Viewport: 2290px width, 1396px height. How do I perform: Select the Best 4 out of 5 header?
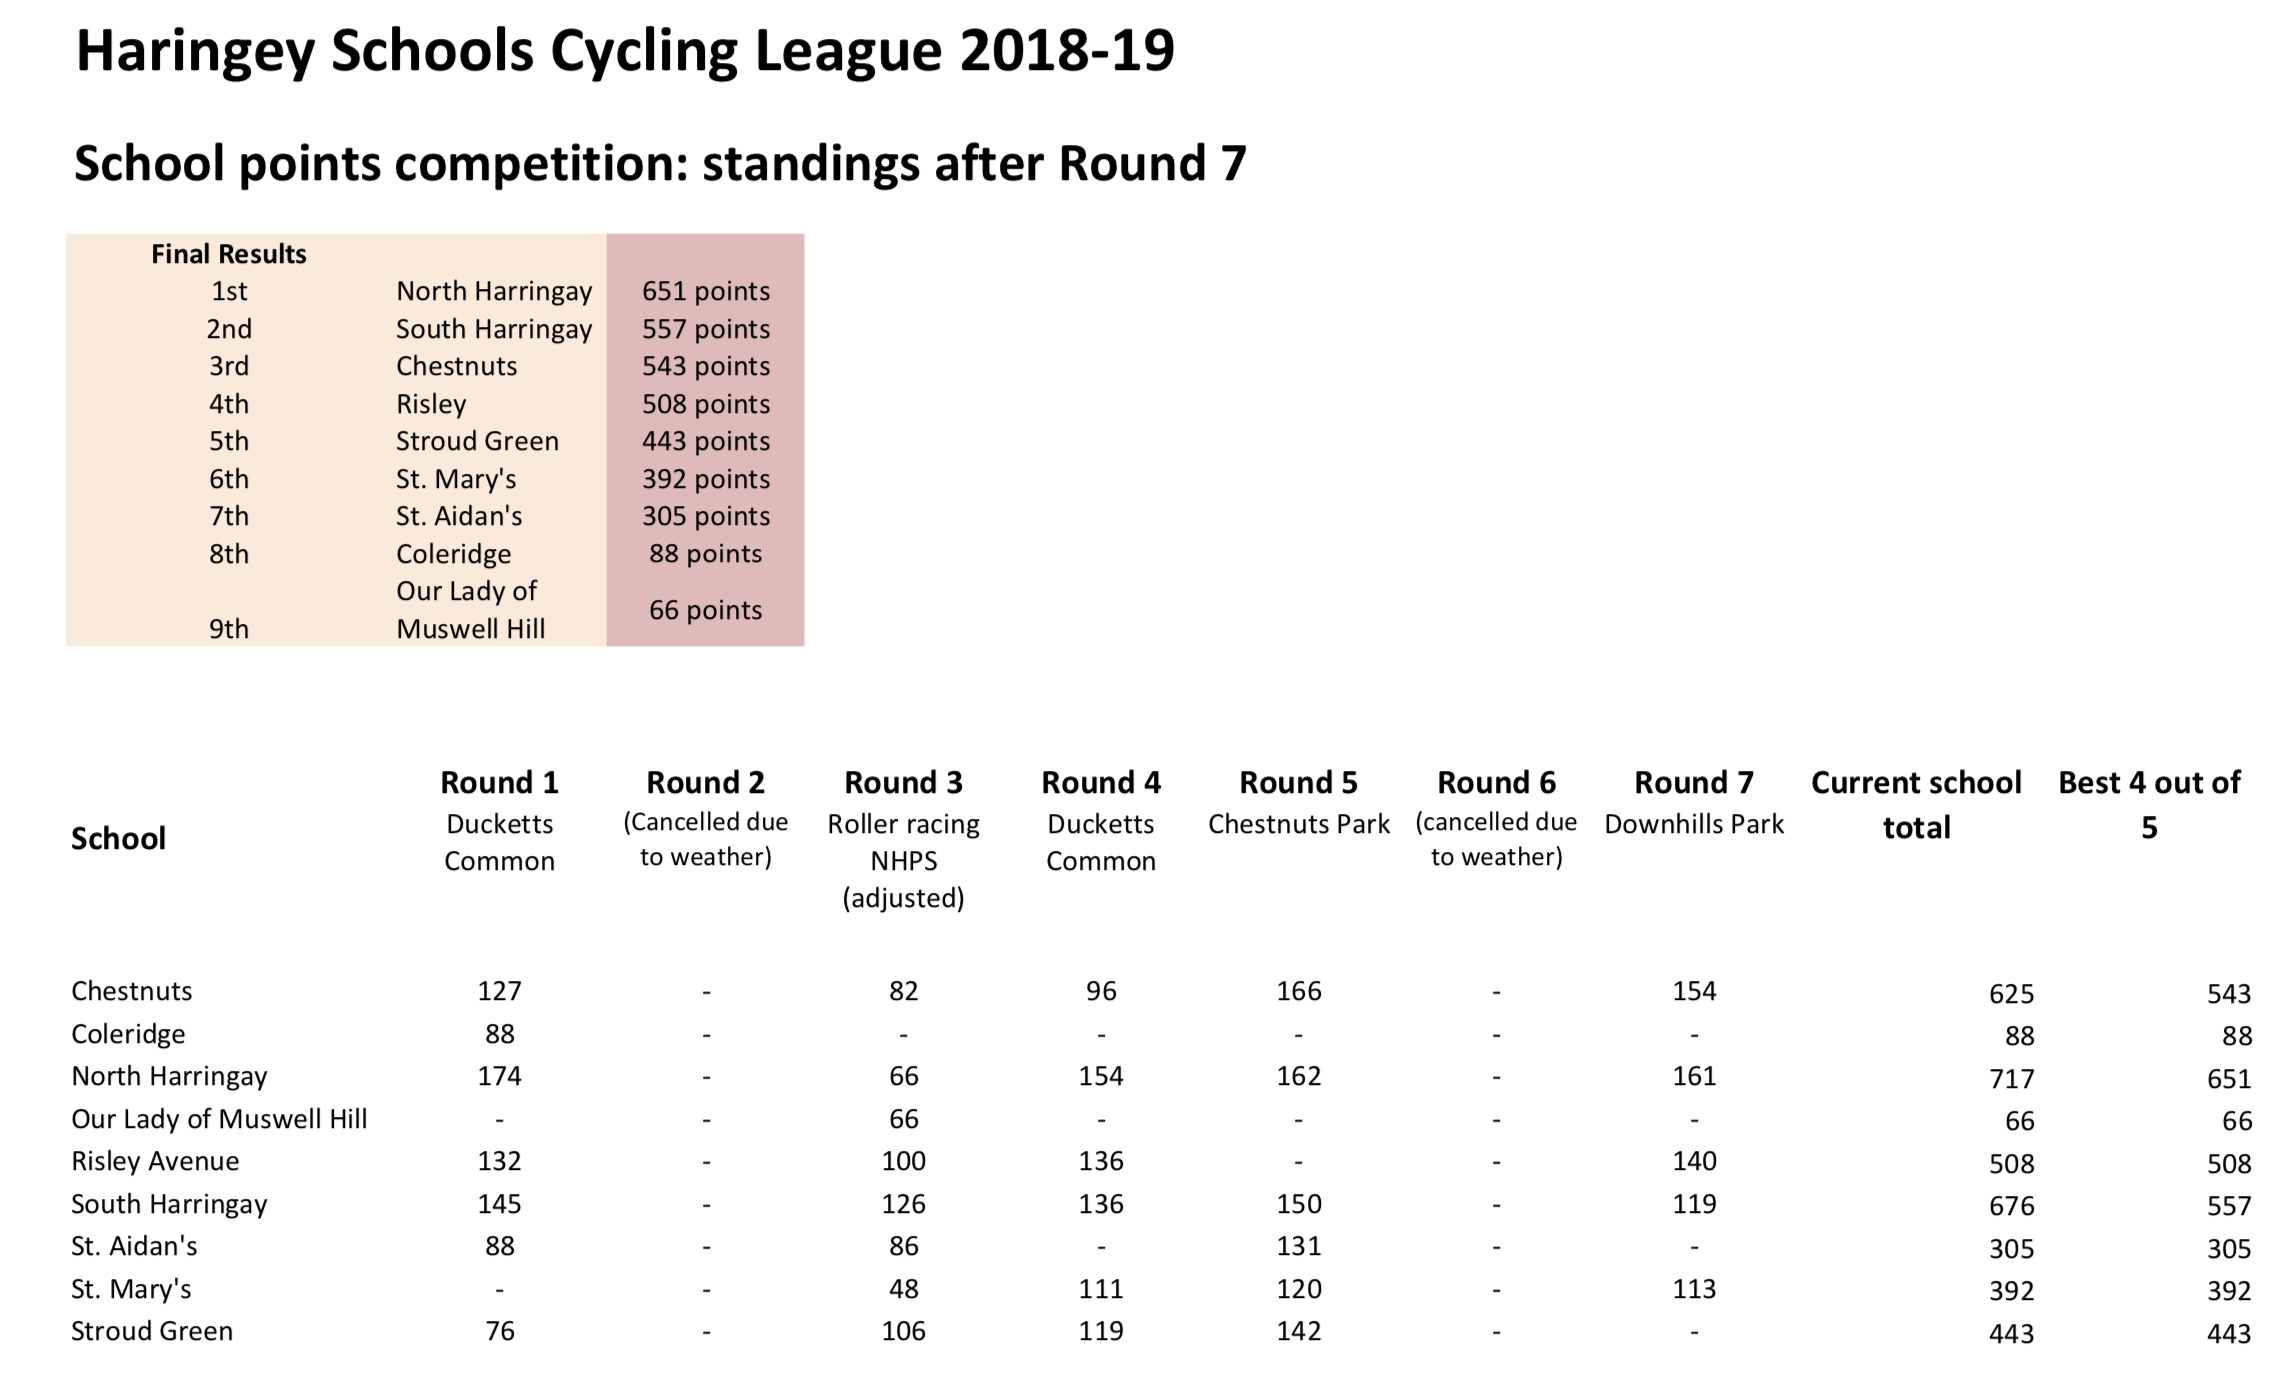[2149, 804]
